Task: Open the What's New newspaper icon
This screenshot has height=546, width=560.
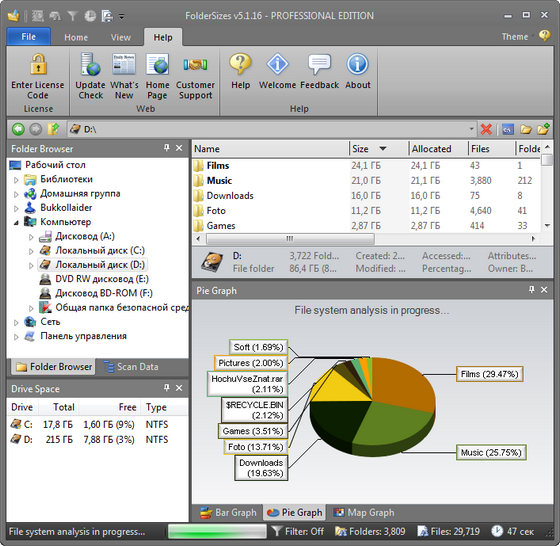Action: pos(124,64)
